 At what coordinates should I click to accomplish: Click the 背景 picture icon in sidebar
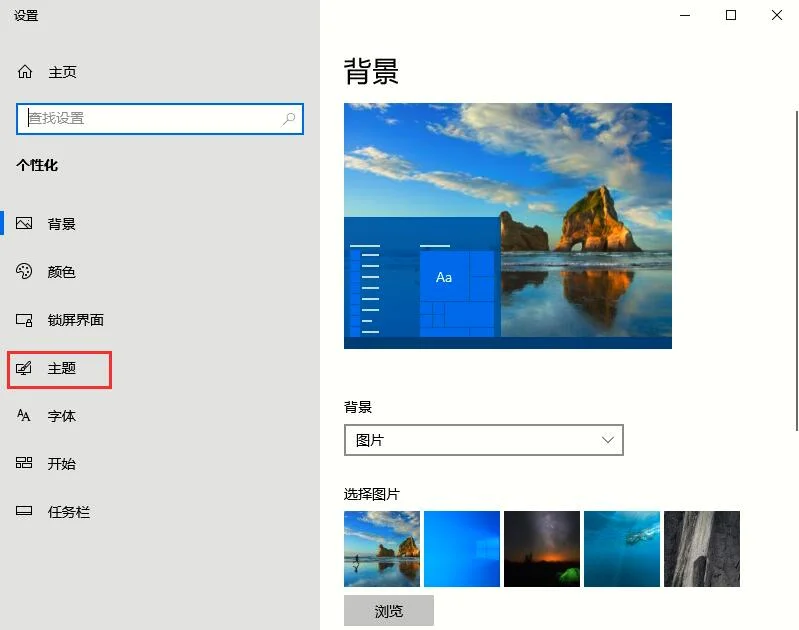[x=24, y=223]
